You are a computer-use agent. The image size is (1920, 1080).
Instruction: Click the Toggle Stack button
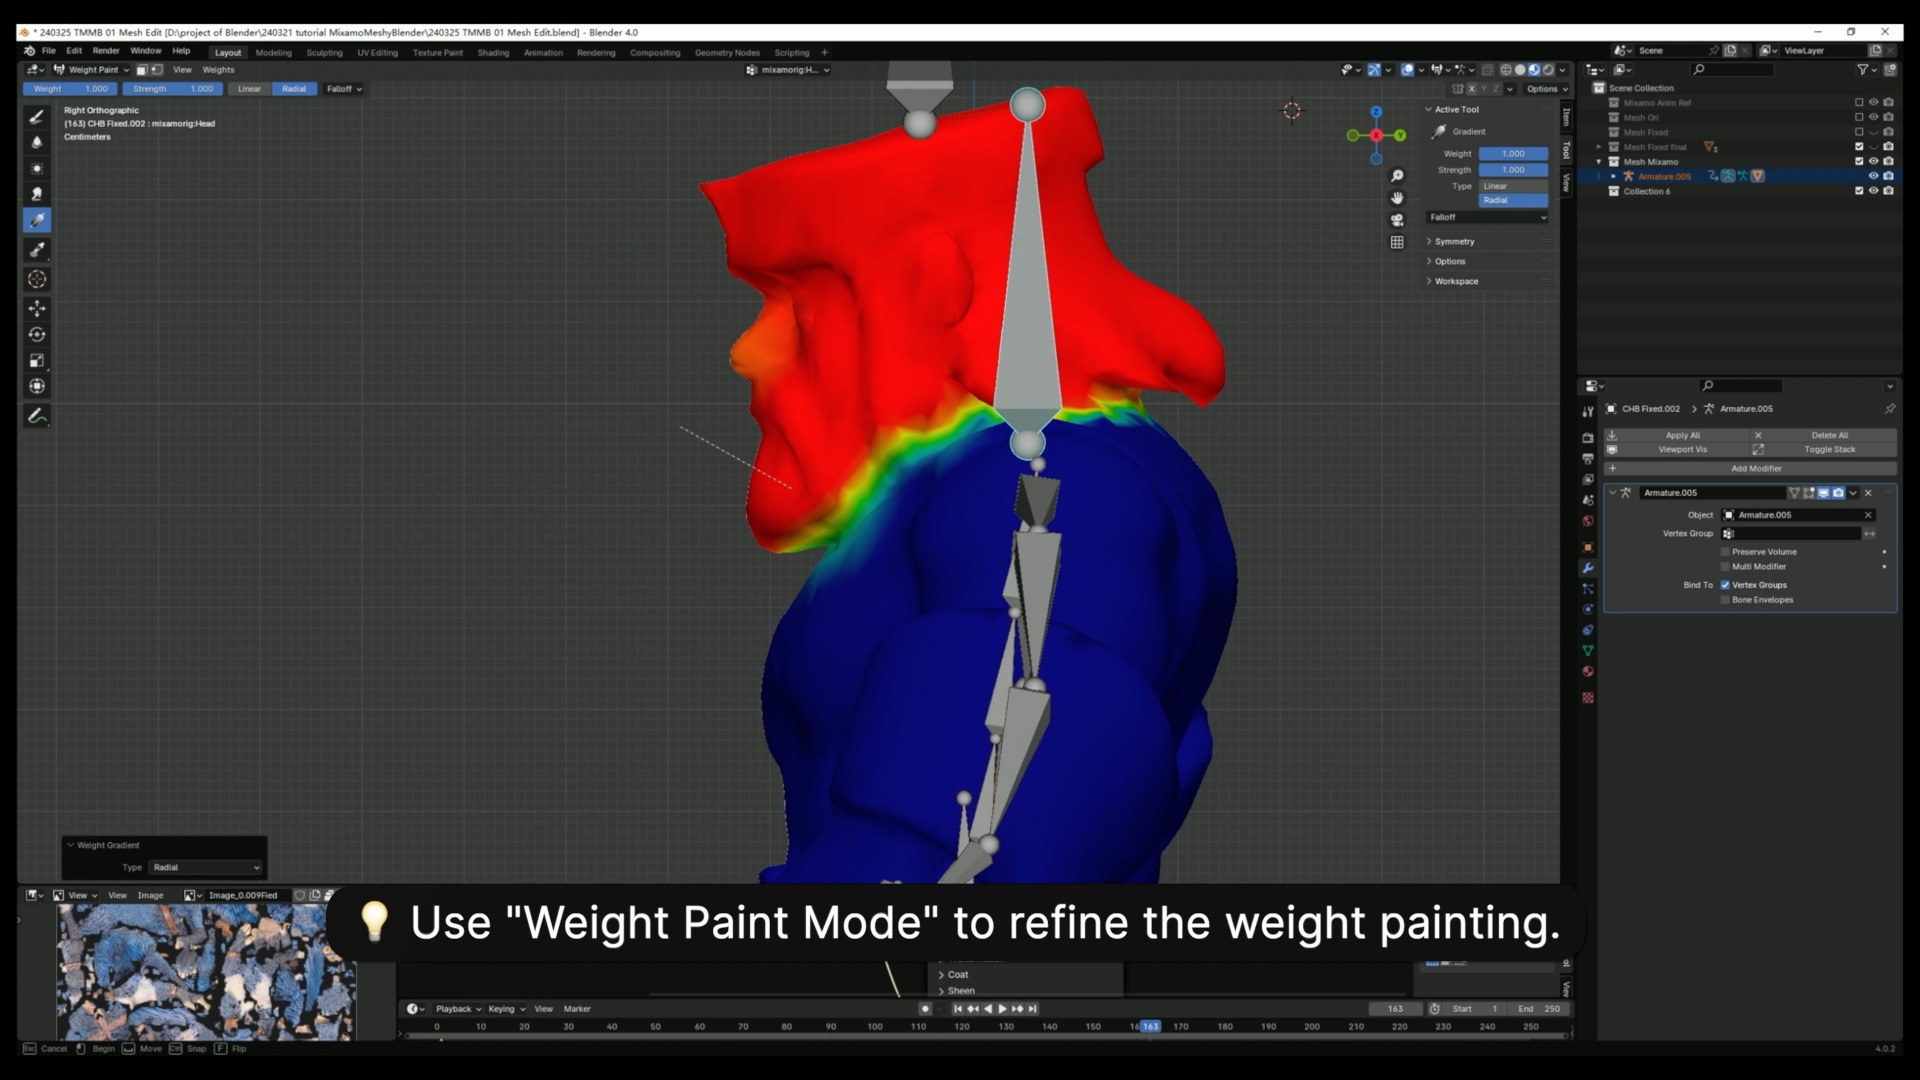coord(1824,450)
